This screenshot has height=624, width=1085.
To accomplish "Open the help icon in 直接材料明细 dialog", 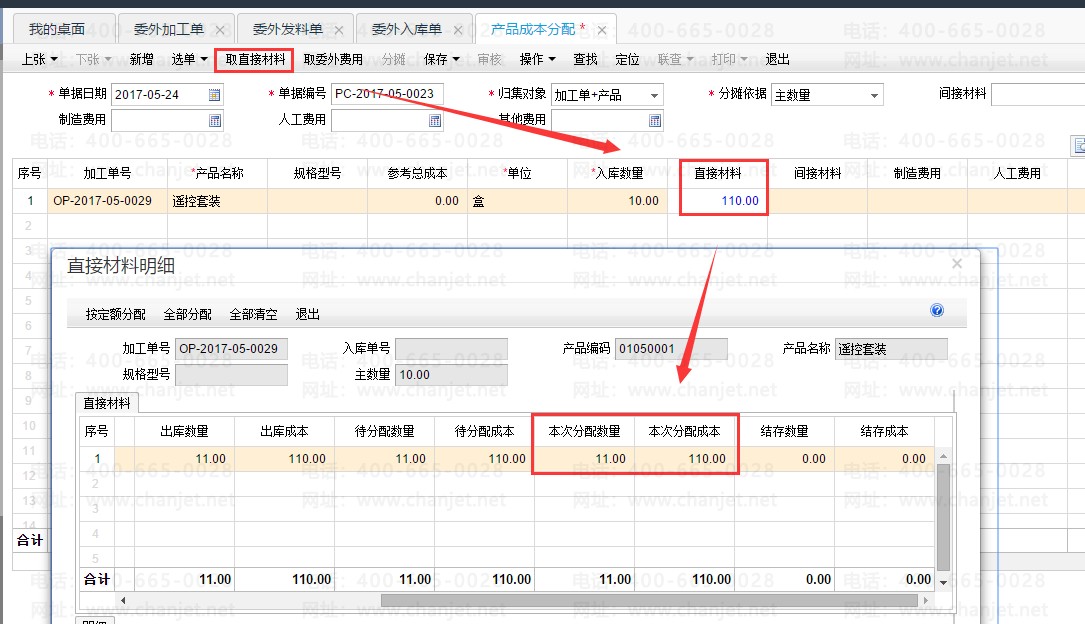I will 937,311.
